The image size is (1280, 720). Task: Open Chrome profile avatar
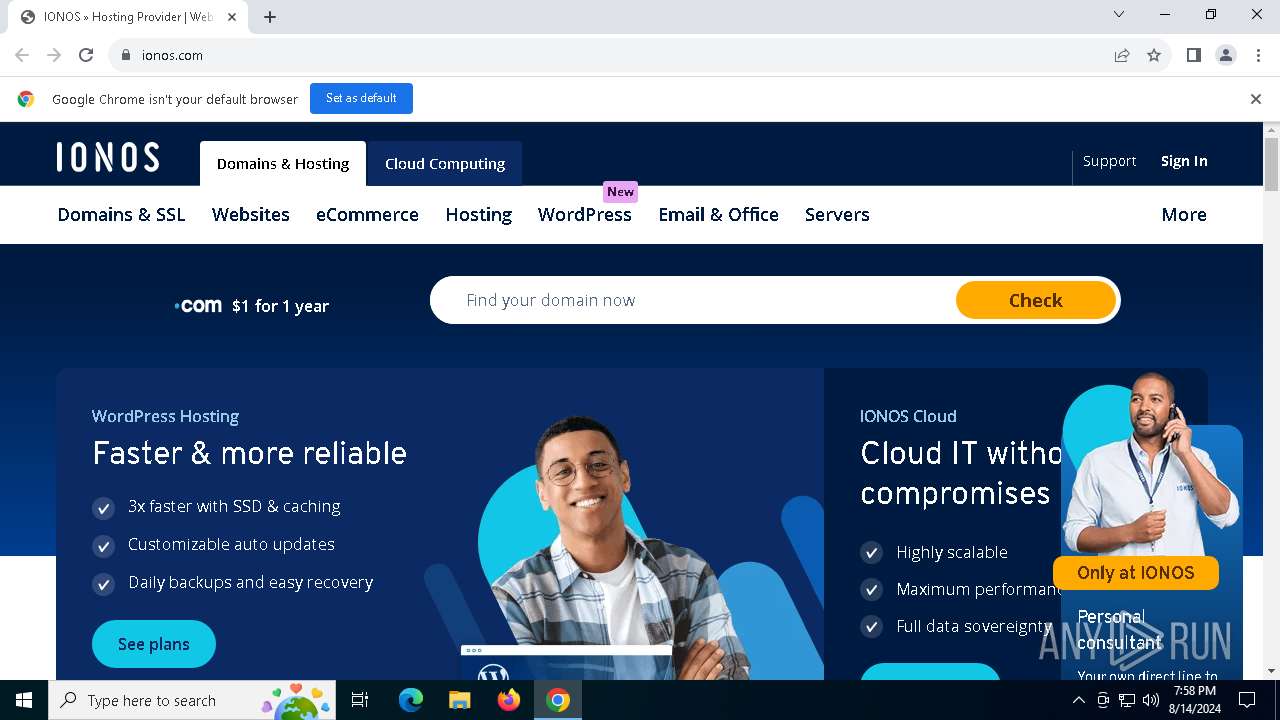coord(1226,55)
